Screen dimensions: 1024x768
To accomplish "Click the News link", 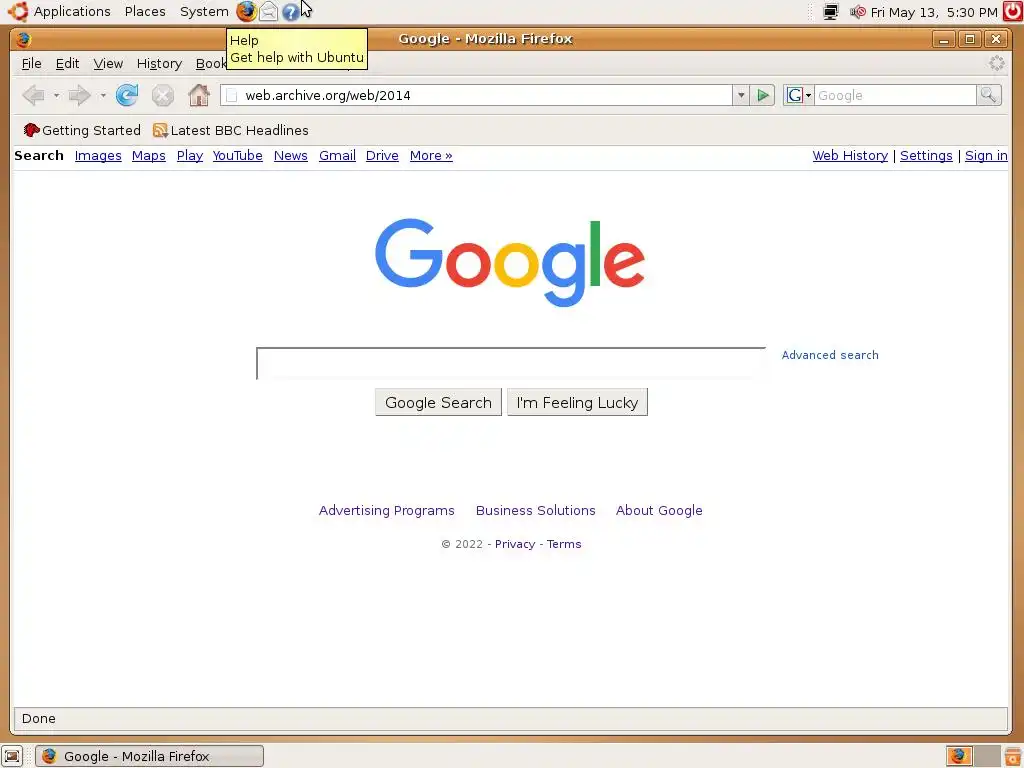I will tap(291, 155).
